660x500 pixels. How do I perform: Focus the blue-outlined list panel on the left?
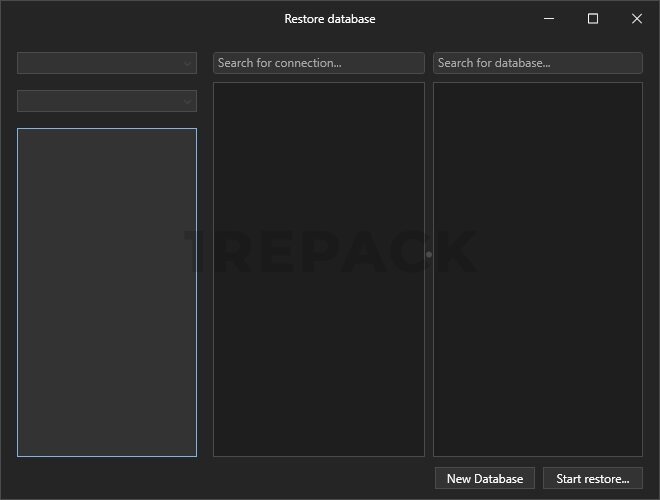[x=107, y=292]
